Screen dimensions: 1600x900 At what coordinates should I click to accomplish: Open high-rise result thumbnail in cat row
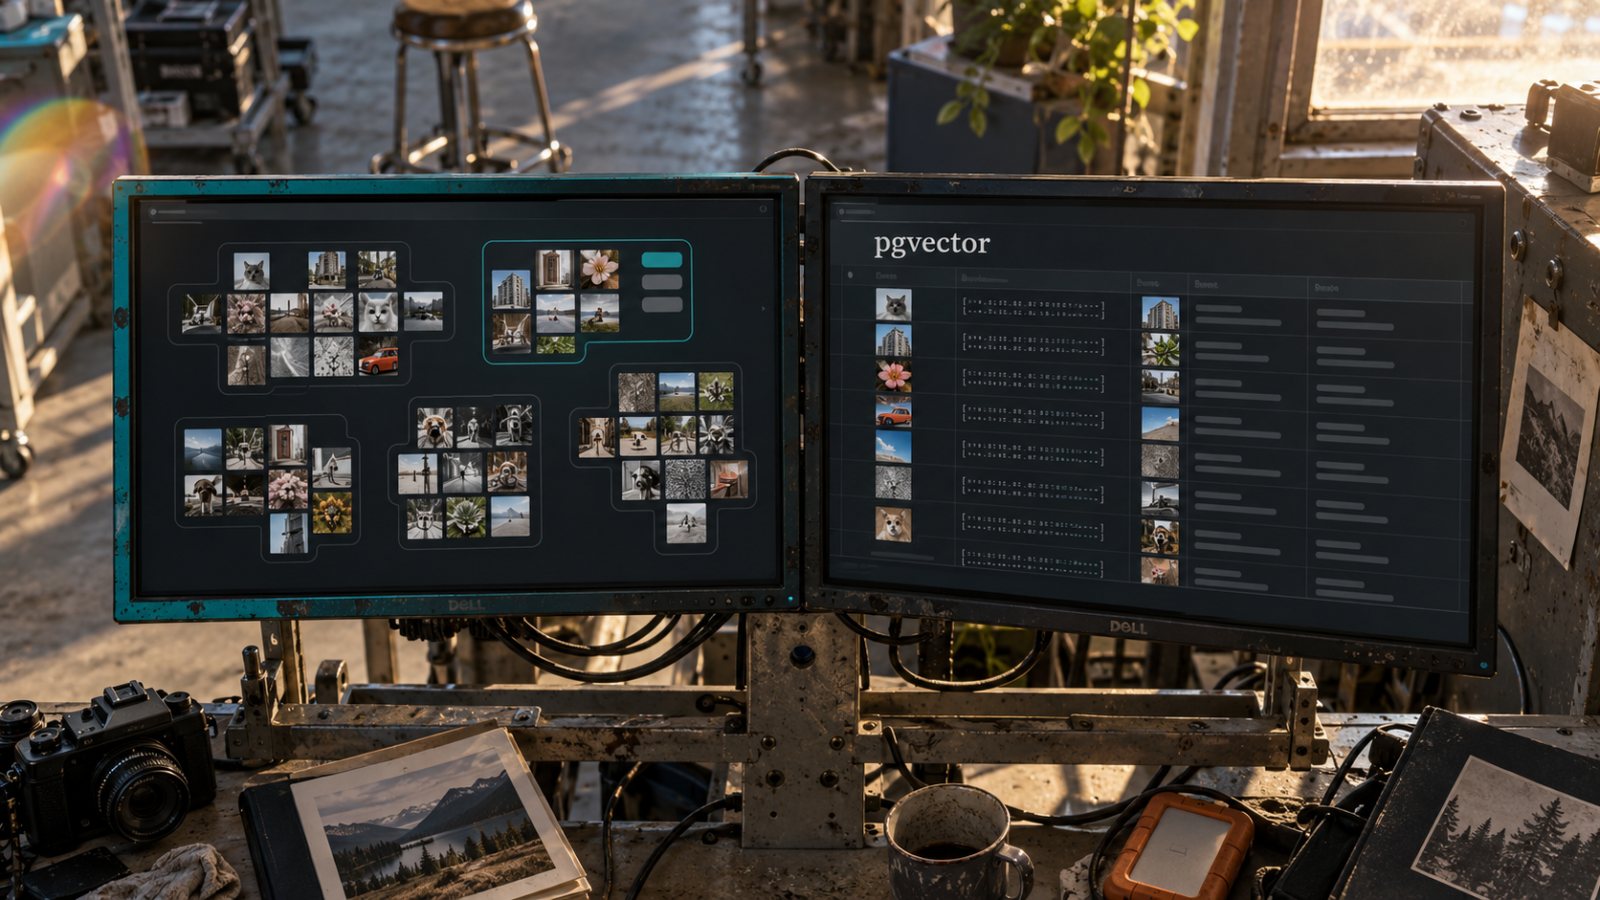pos(1160,314)
